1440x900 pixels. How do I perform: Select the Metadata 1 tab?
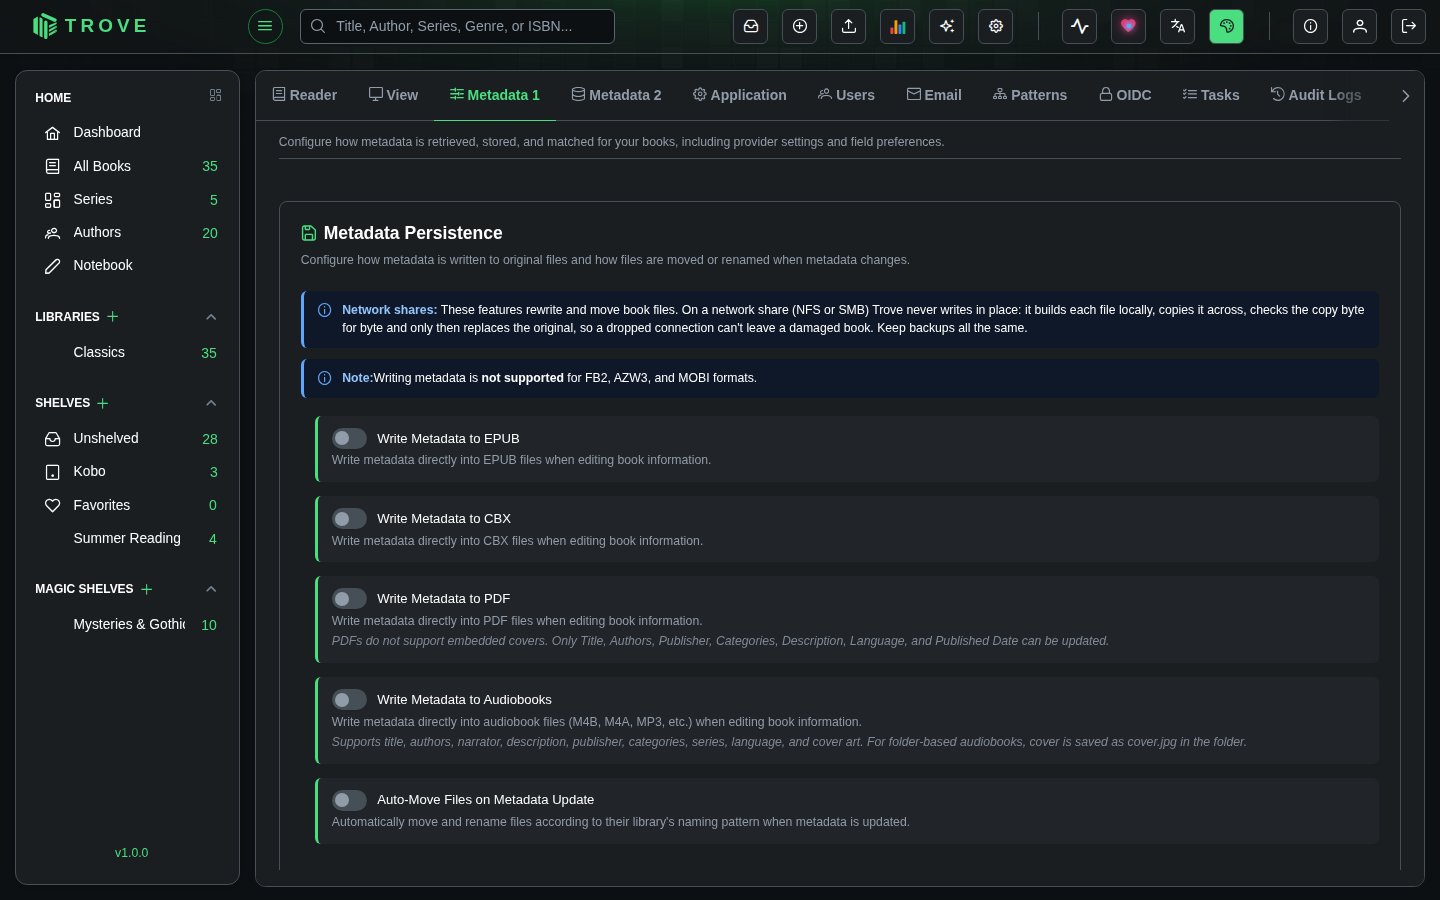tap(494, 95)
